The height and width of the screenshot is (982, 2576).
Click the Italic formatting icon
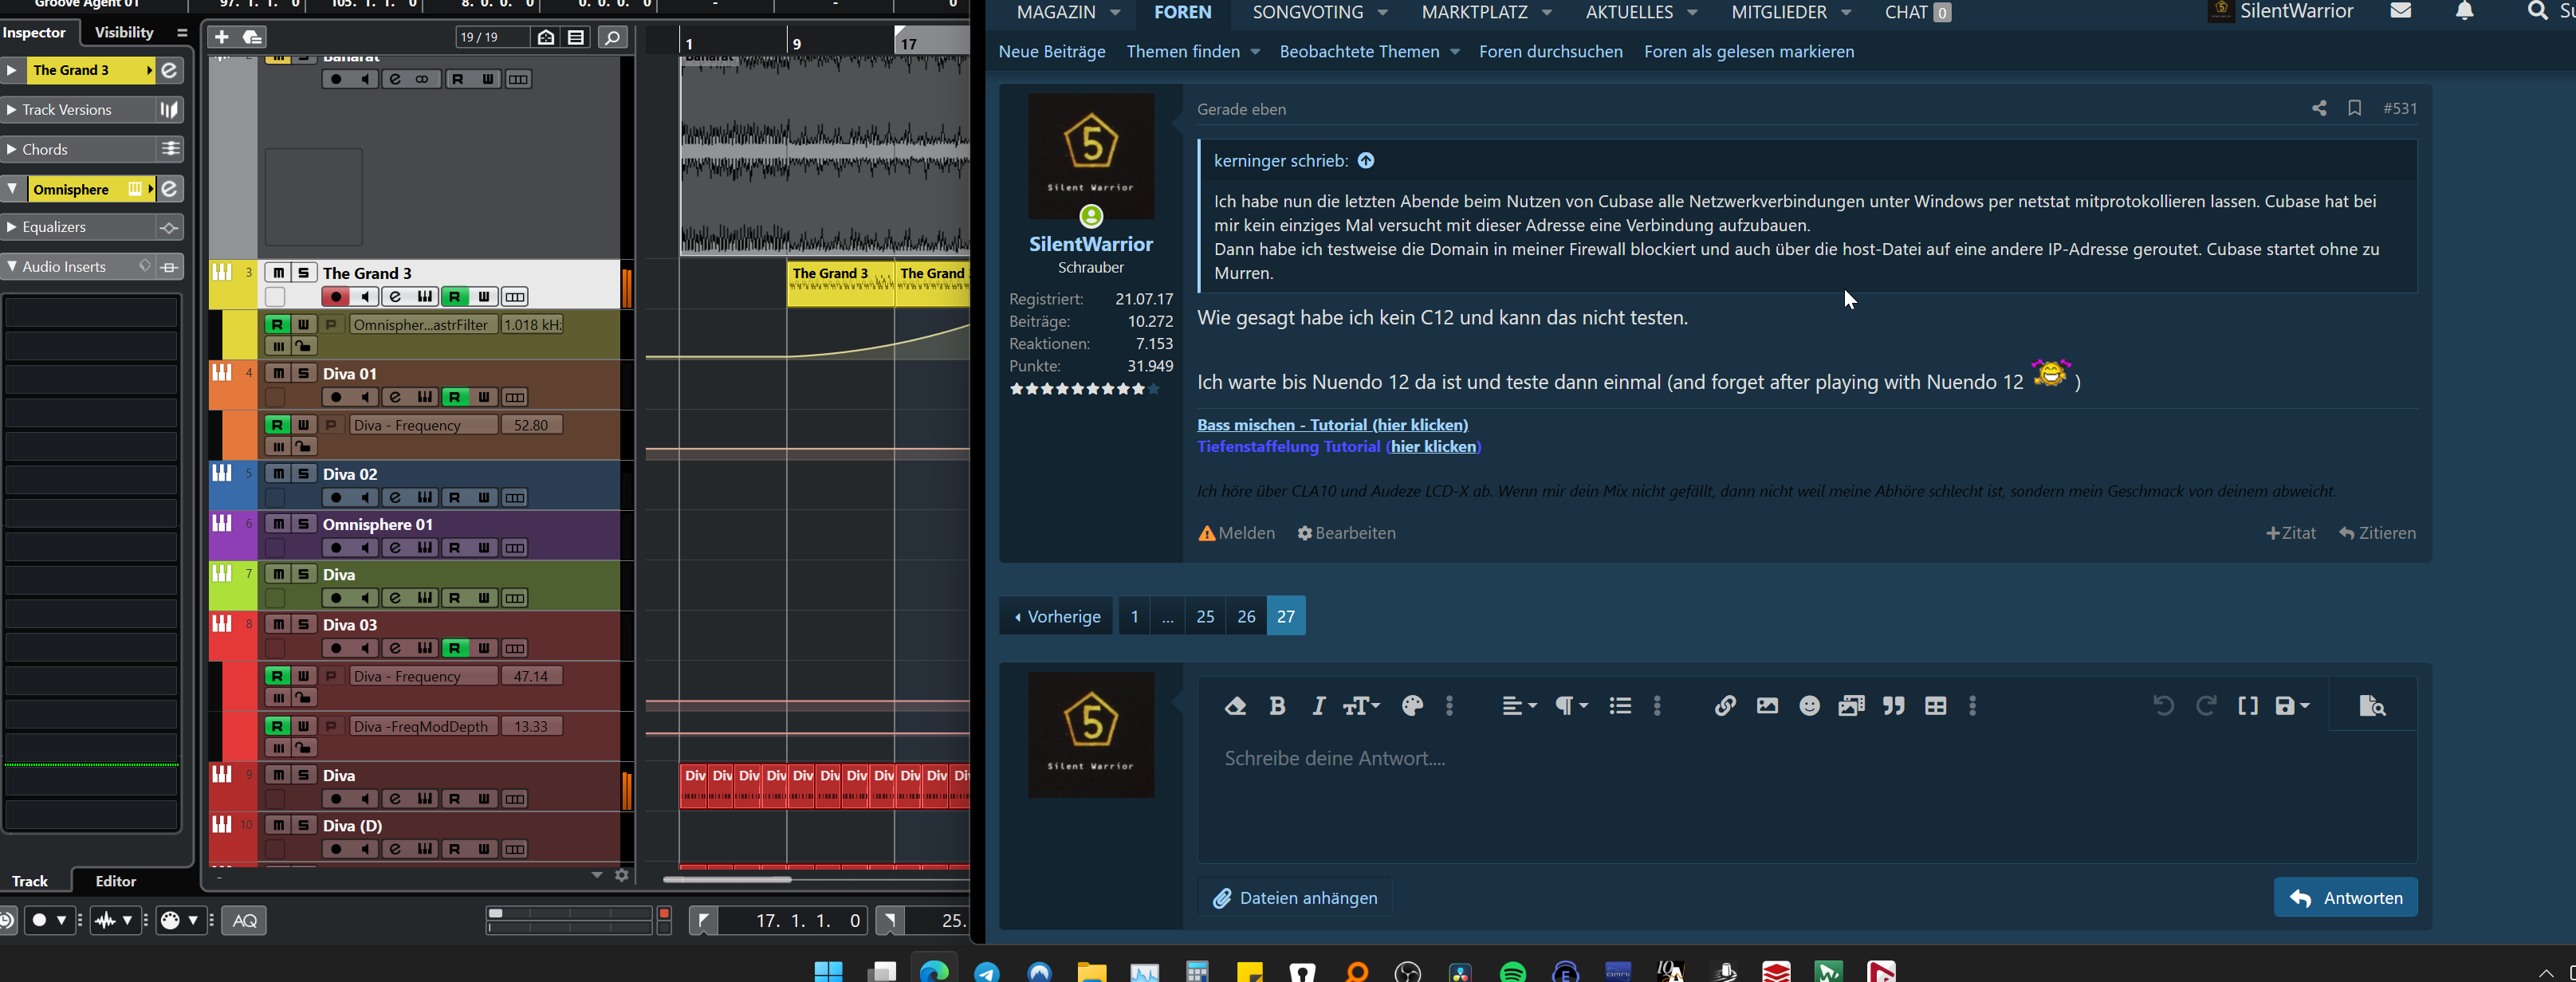pos(1318,706)
